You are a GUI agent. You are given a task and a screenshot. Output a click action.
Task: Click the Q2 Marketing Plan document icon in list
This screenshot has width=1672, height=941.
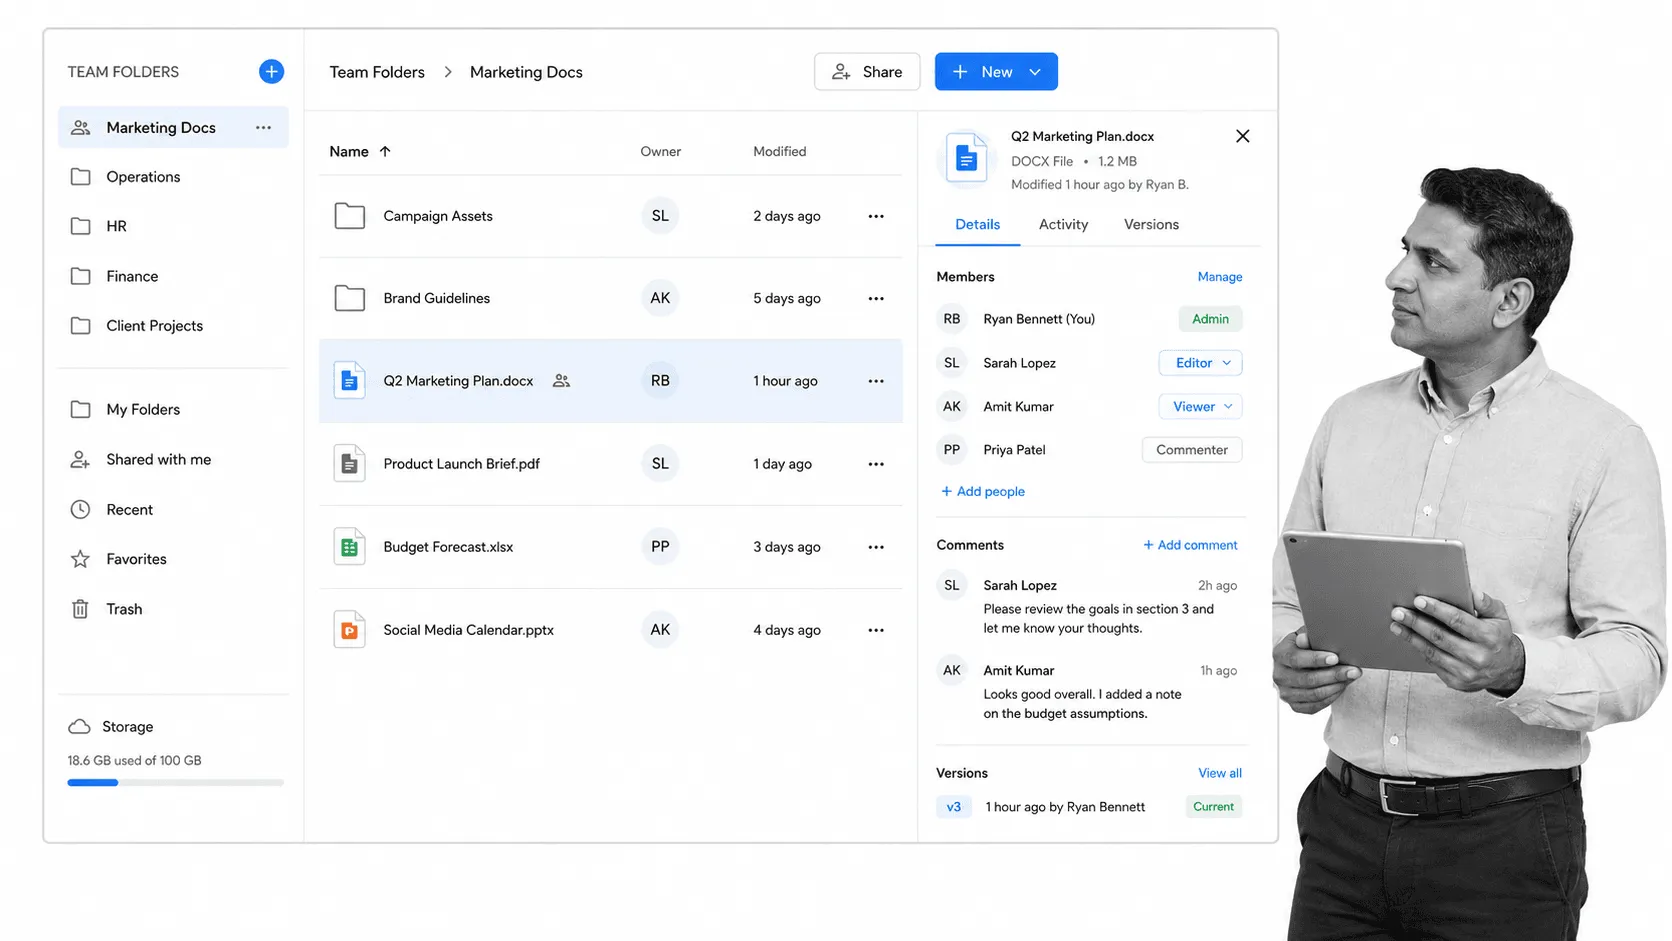click(349, 380)
